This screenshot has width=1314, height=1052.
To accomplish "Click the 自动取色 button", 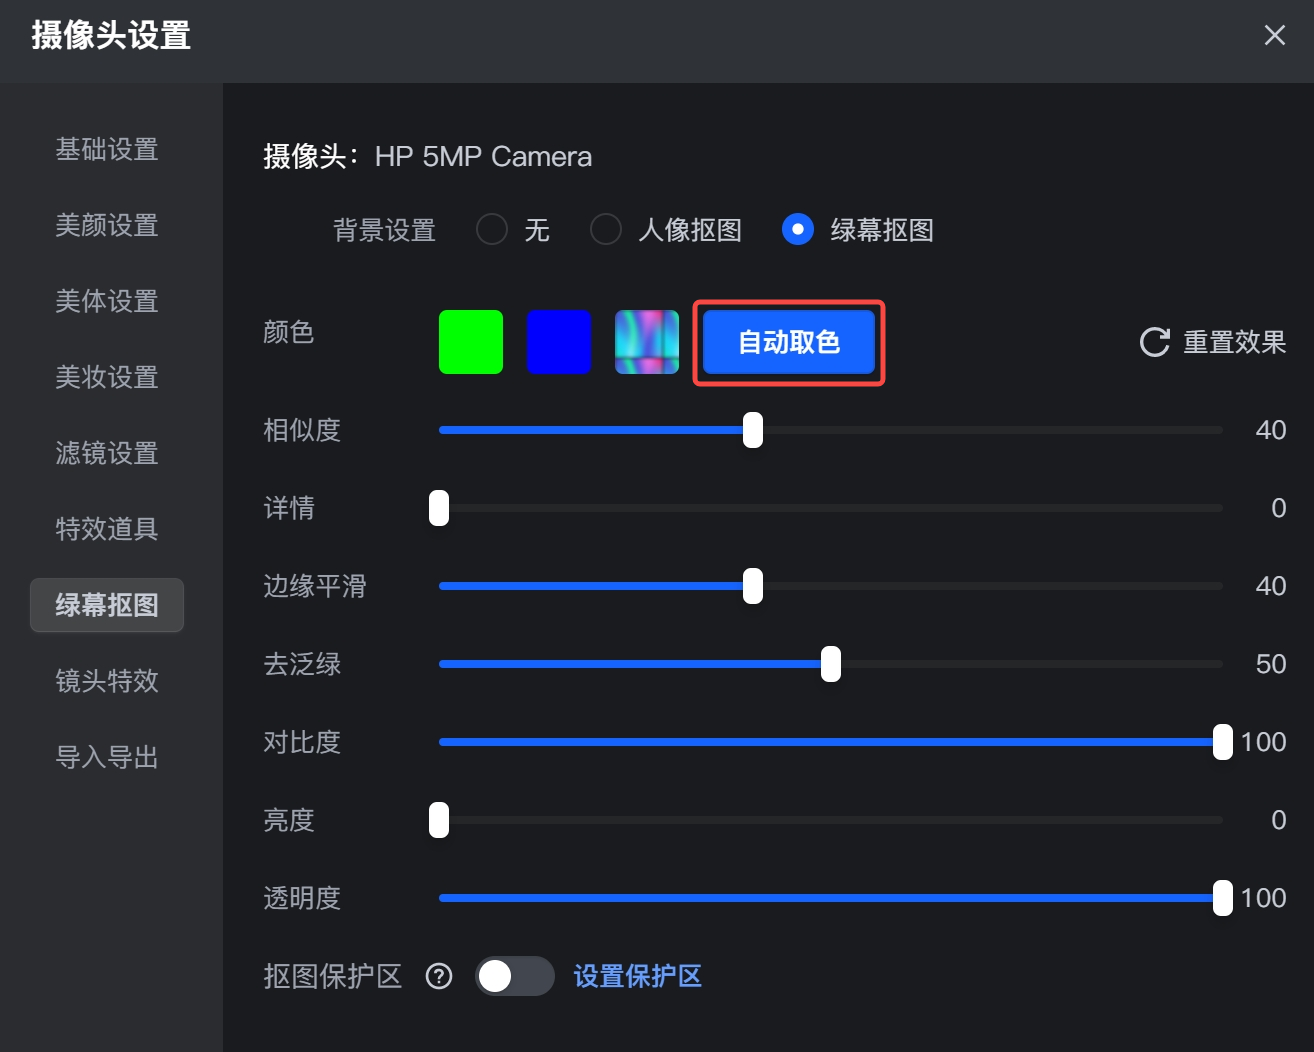I will 789,342.
